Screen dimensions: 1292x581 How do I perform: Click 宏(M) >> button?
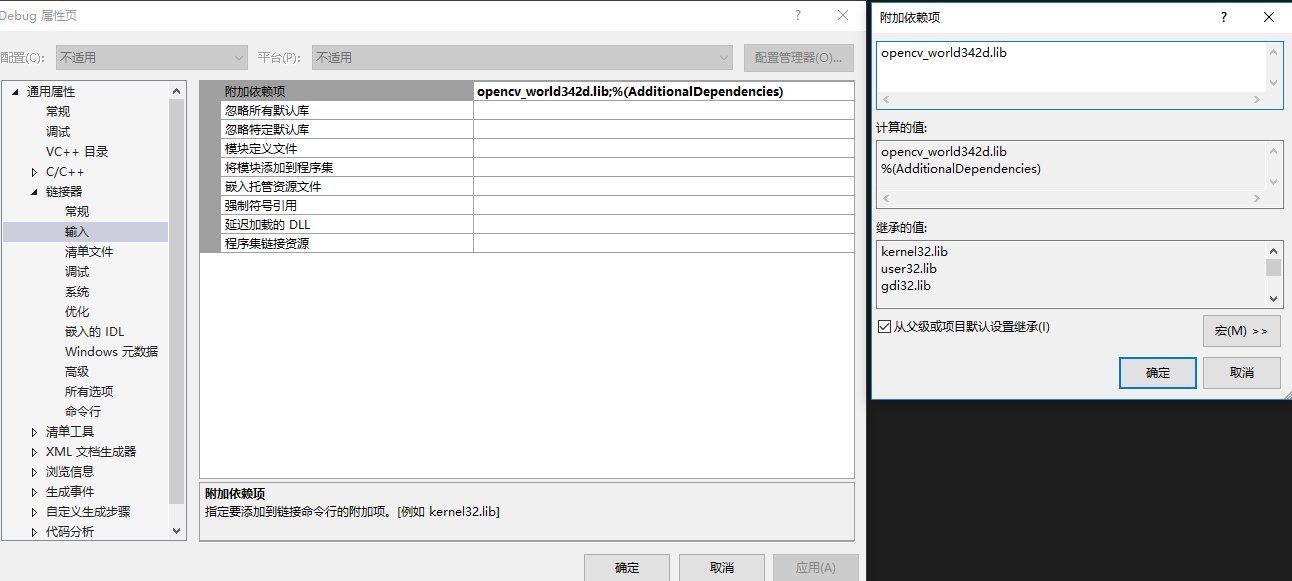coord(1241,331)
